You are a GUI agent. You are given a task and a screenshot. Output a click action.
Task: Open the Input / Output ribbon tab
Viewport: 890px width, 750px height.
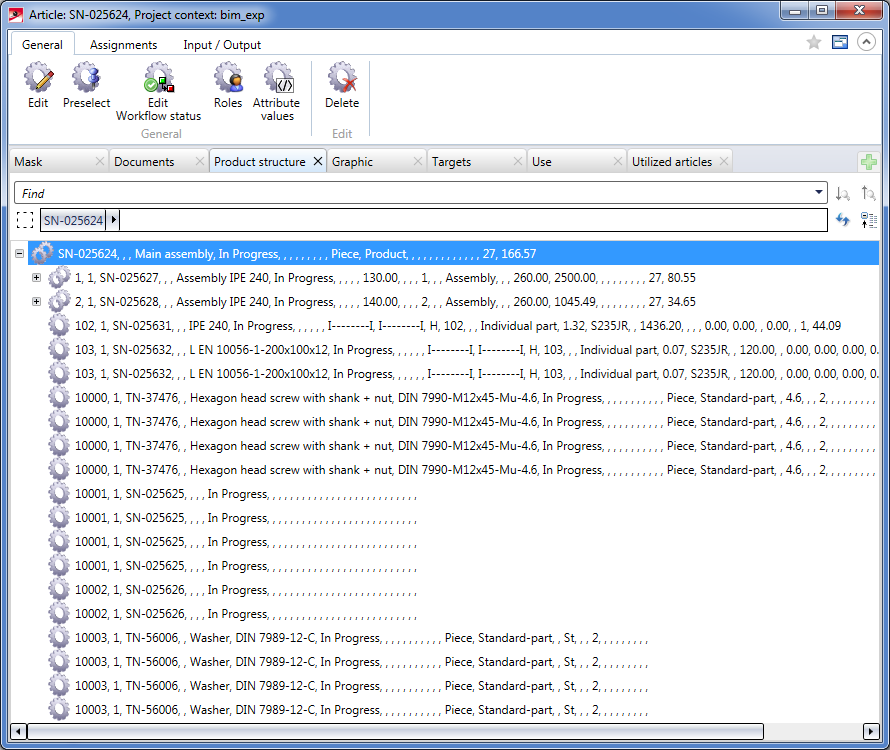pos(222,45)
